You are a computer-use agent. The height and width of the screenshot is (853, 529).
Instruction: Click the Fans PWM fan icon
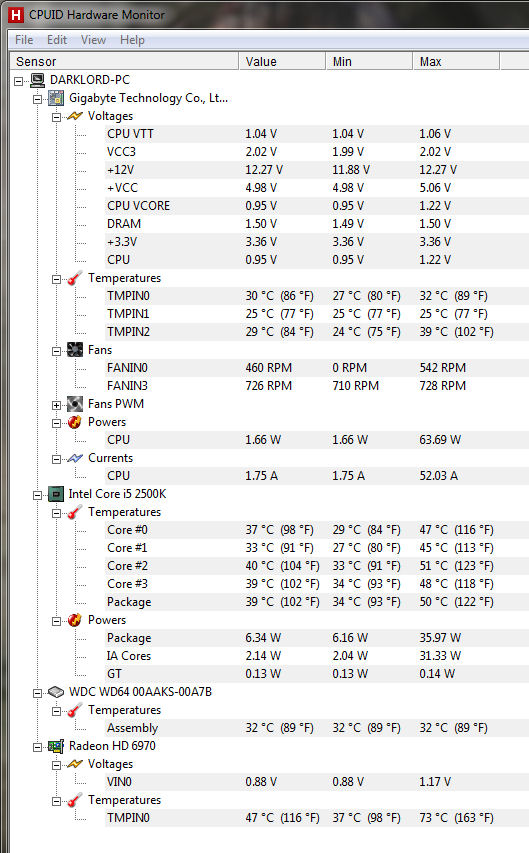pyautogui.click(x=75, y=404)
